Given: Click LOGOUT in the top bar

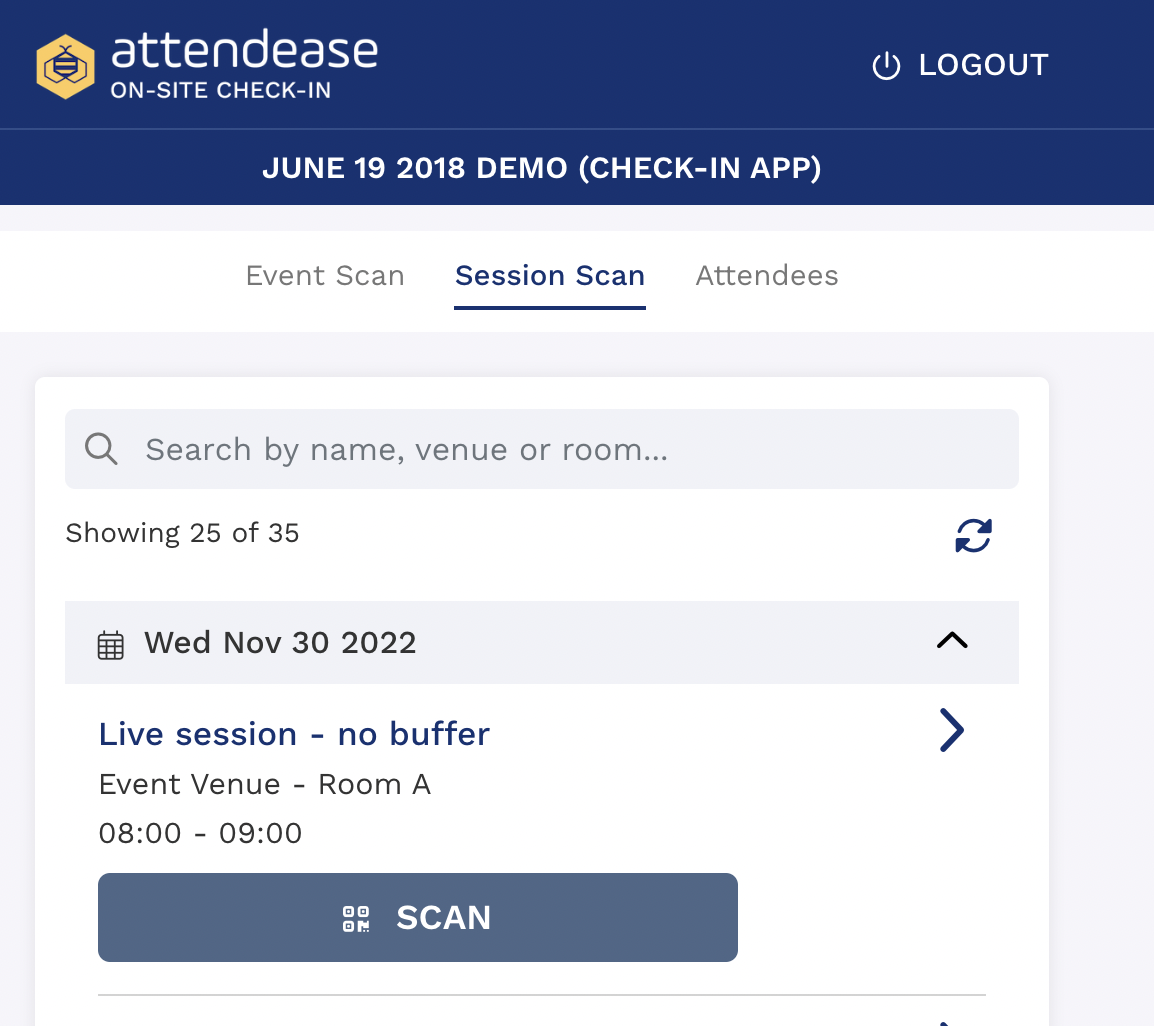Looking at the screenshot, I should click(983, 64).
